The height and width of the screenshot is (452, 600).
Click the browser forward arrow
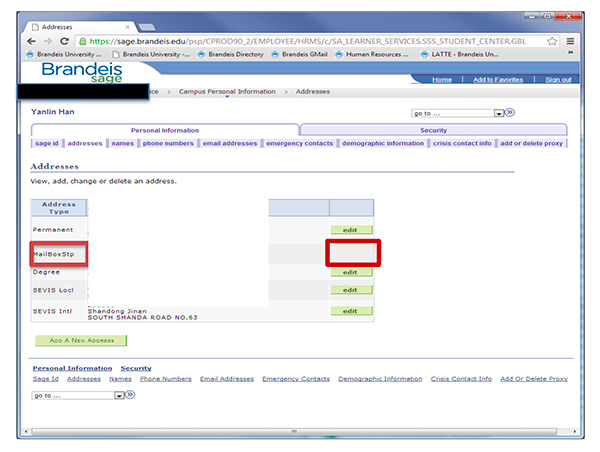(x=48, y=41)
